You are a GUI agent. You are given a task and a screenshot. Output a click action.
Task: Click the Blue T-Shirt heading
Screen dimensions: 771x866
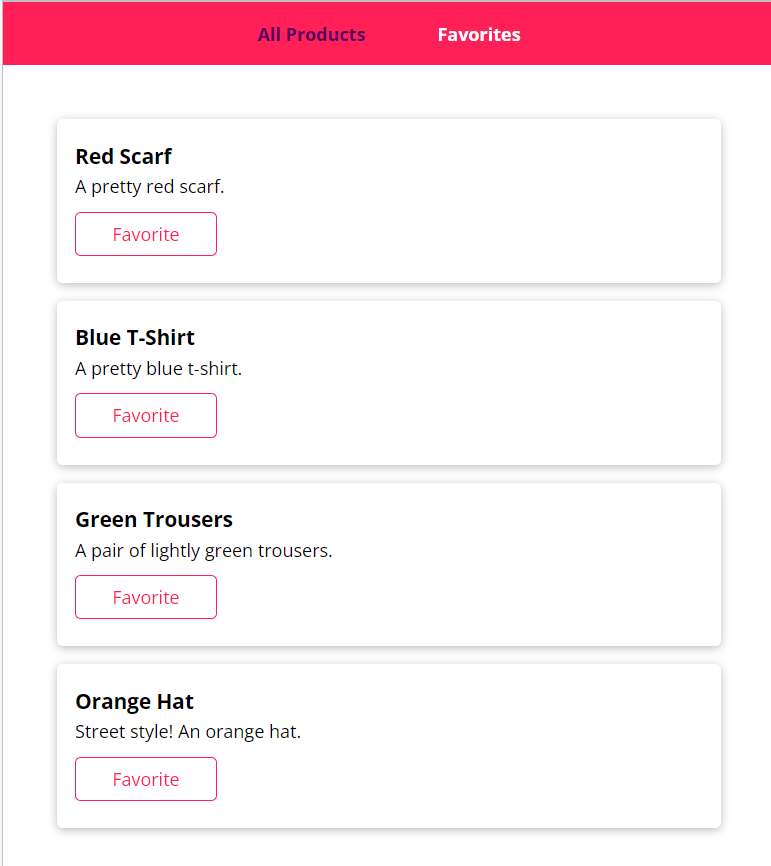135,337
